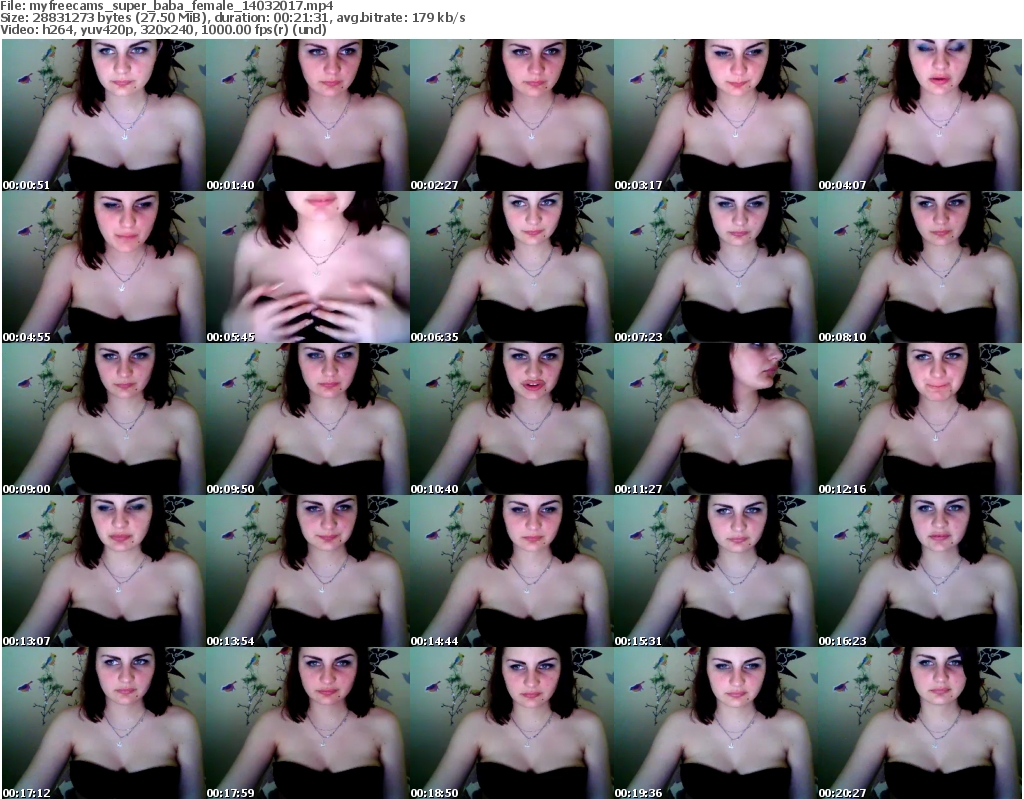Select the thumbnail timestamped 00:03:17
The height and width of the screenshot is (799, 1024).
tap(716, 115)
